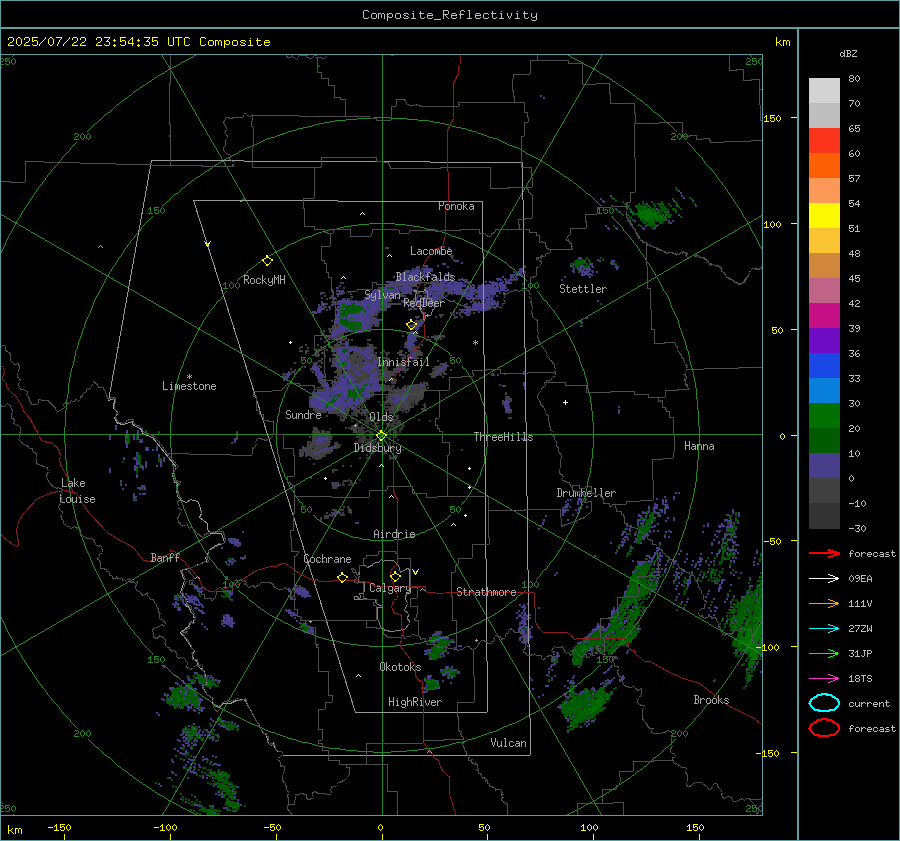900x841 pixels.
Task: Click the RedDeer city label
Action: 424,303
